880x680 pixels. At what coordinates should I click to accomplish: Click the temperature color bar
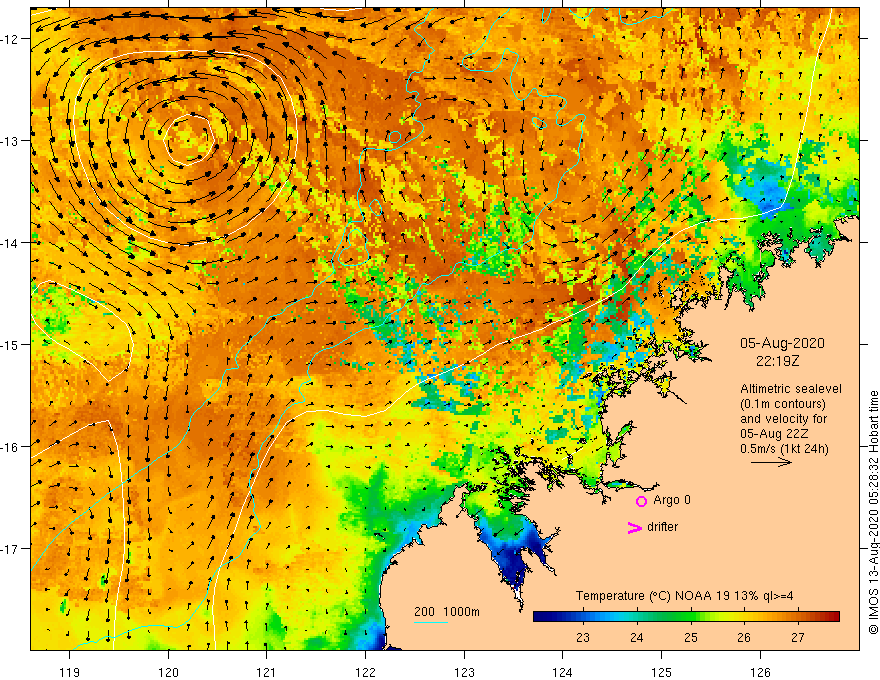click(x=686, y=617)
